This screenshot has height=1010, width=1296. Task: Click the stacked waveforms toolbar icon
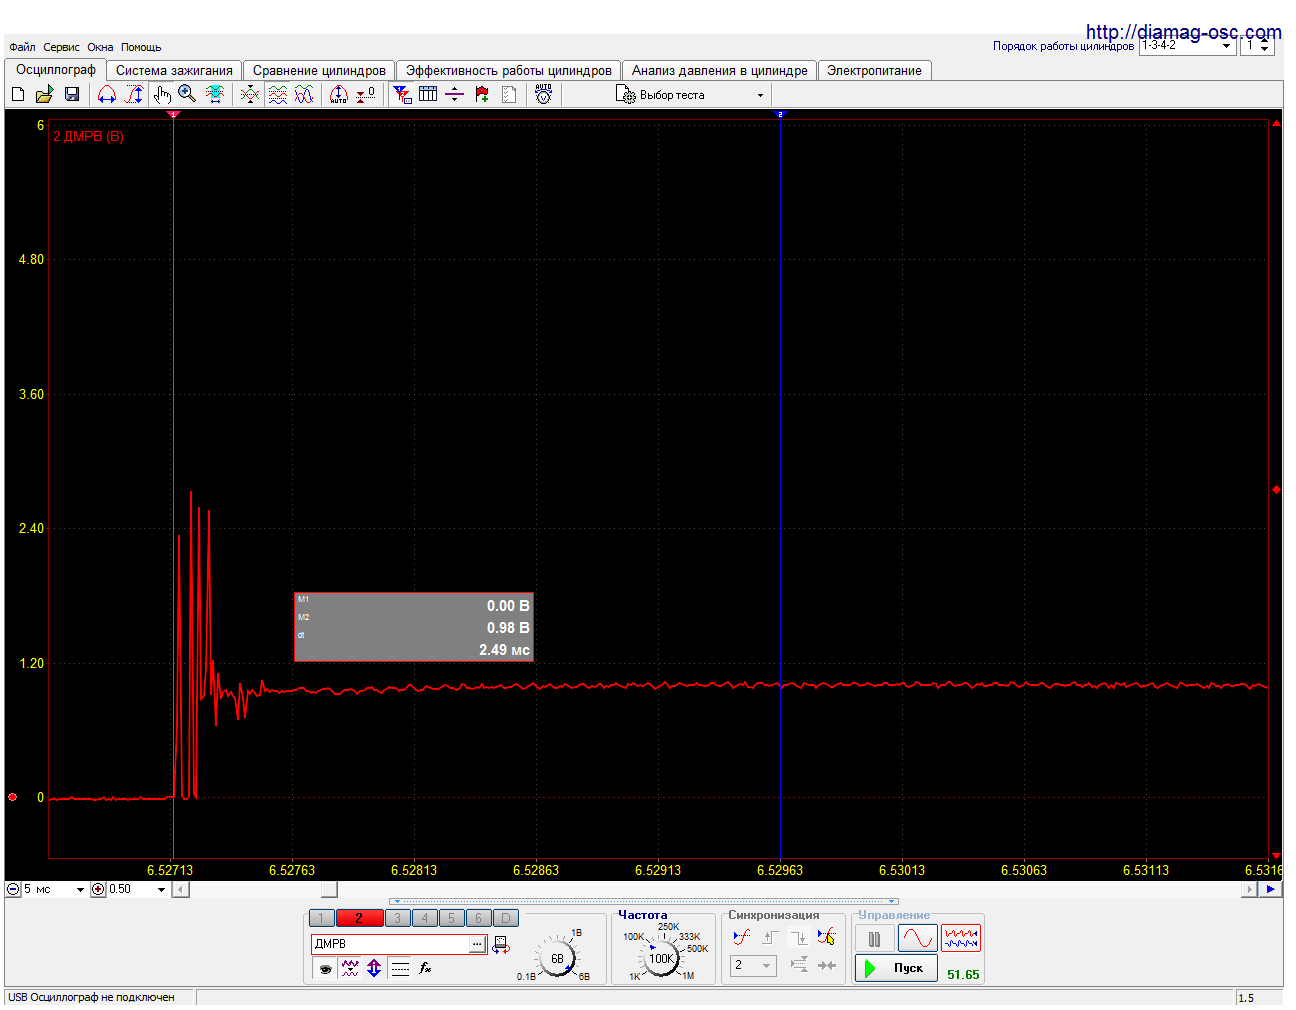pyautogui.click(x=278, y=94)
